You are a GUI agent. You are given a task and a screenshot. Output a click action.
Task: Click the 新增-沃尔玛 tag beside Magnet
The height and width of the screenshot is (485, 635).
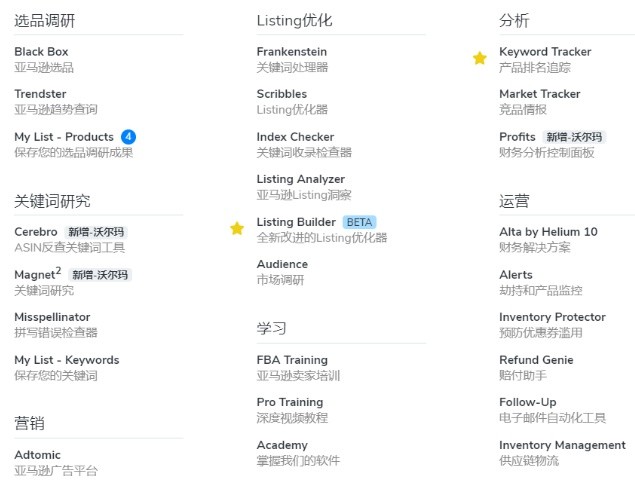tap(100, 275)
